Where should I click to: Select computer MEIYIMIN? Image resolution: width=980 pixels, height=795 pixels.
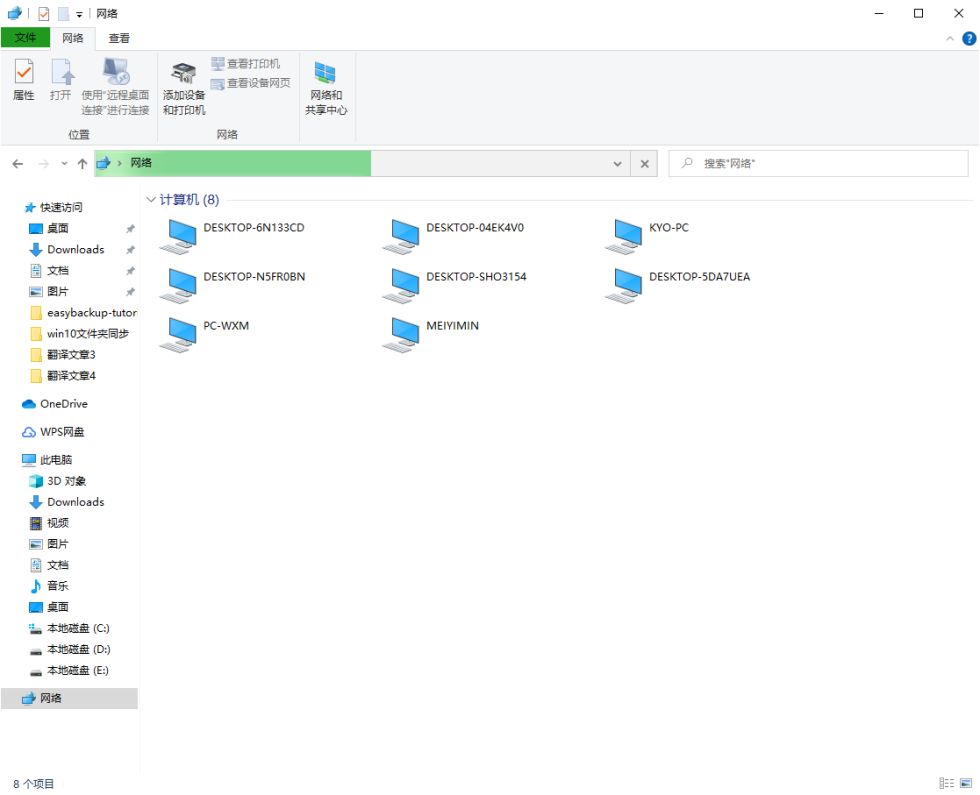coord(431,334)
